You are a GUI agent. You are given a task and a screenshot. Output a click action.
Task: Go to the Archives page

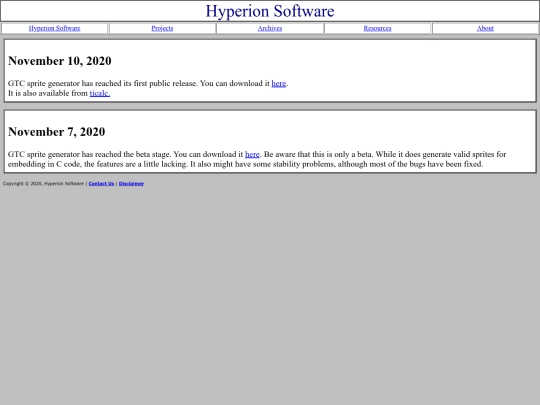tap(270, 28)
